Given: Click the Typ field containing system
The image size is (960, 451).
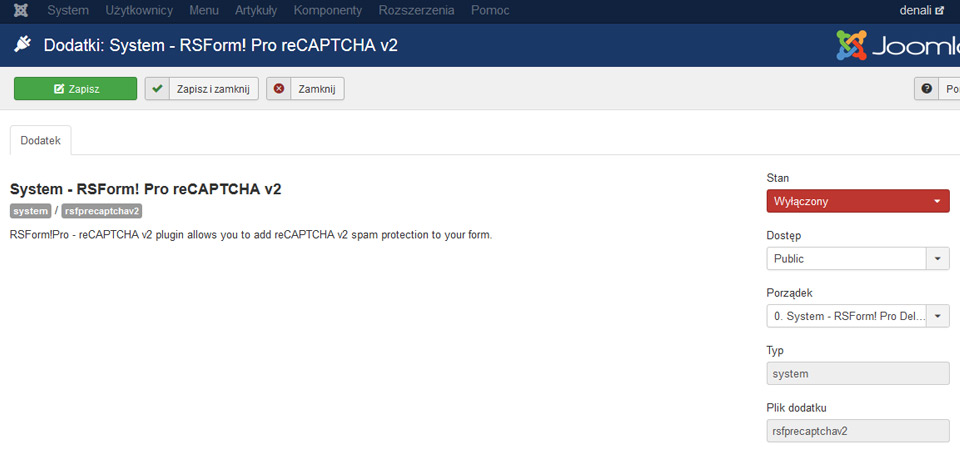Looking at the screenshot, I should (858, 373).
